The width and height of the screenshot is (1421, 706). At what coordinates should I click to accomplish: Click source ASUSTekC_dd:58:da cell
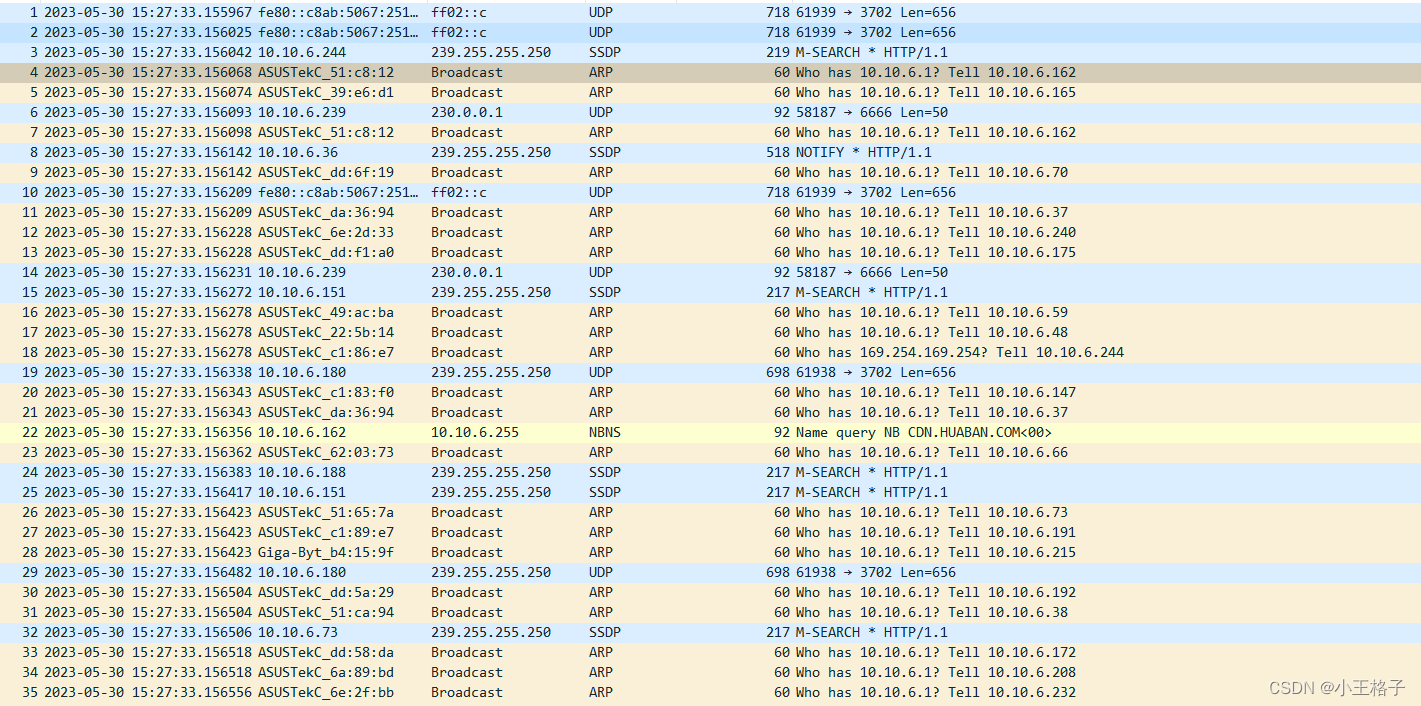(x=326, y=652)
